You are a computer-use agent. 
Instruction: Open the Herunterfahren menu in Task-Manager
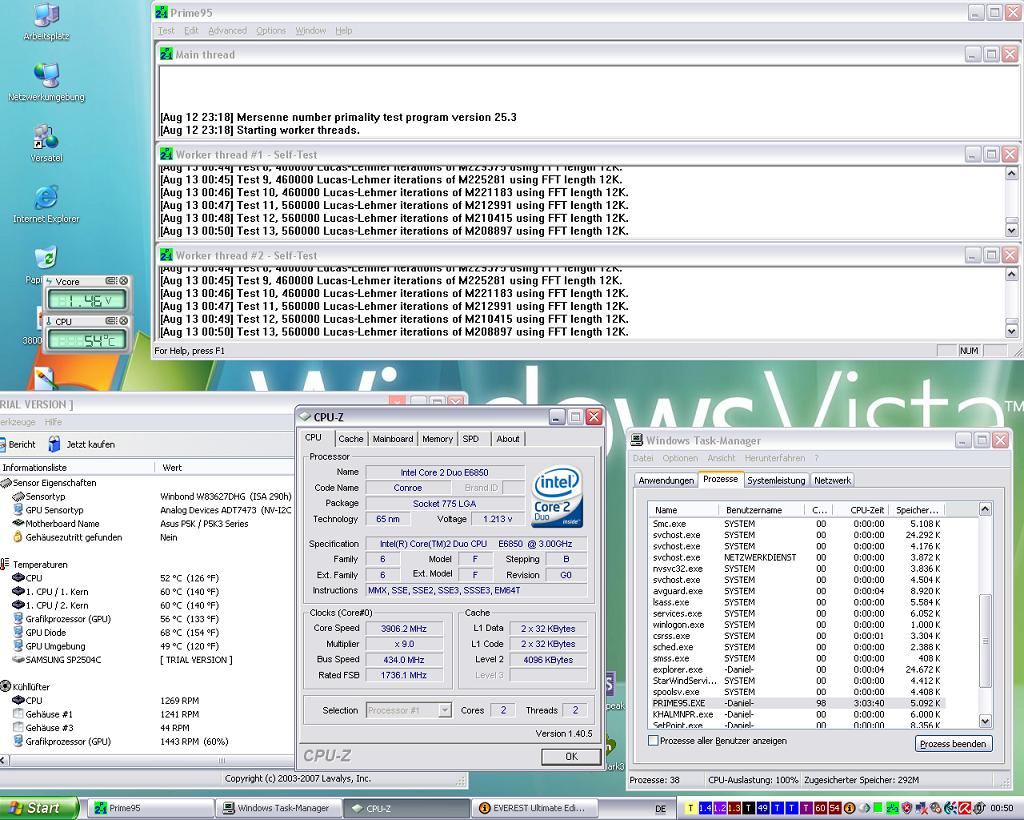(x=775, y=458)
